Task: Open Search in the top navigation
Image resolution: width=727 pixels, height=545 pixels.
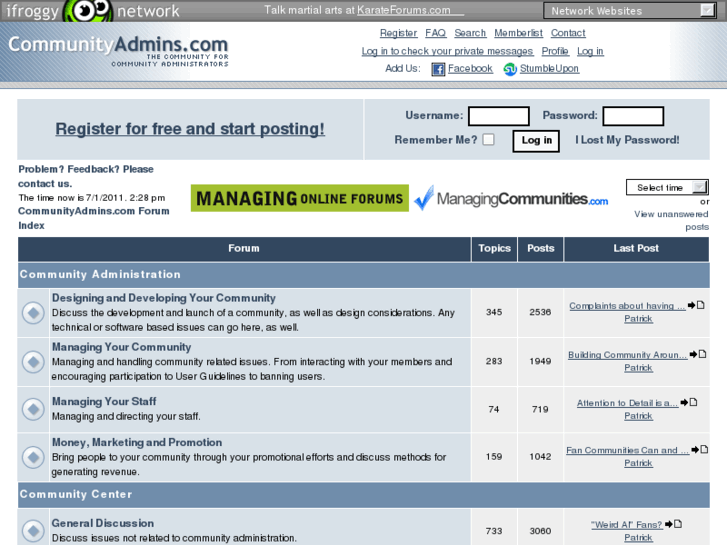Action: click(470, 33)
